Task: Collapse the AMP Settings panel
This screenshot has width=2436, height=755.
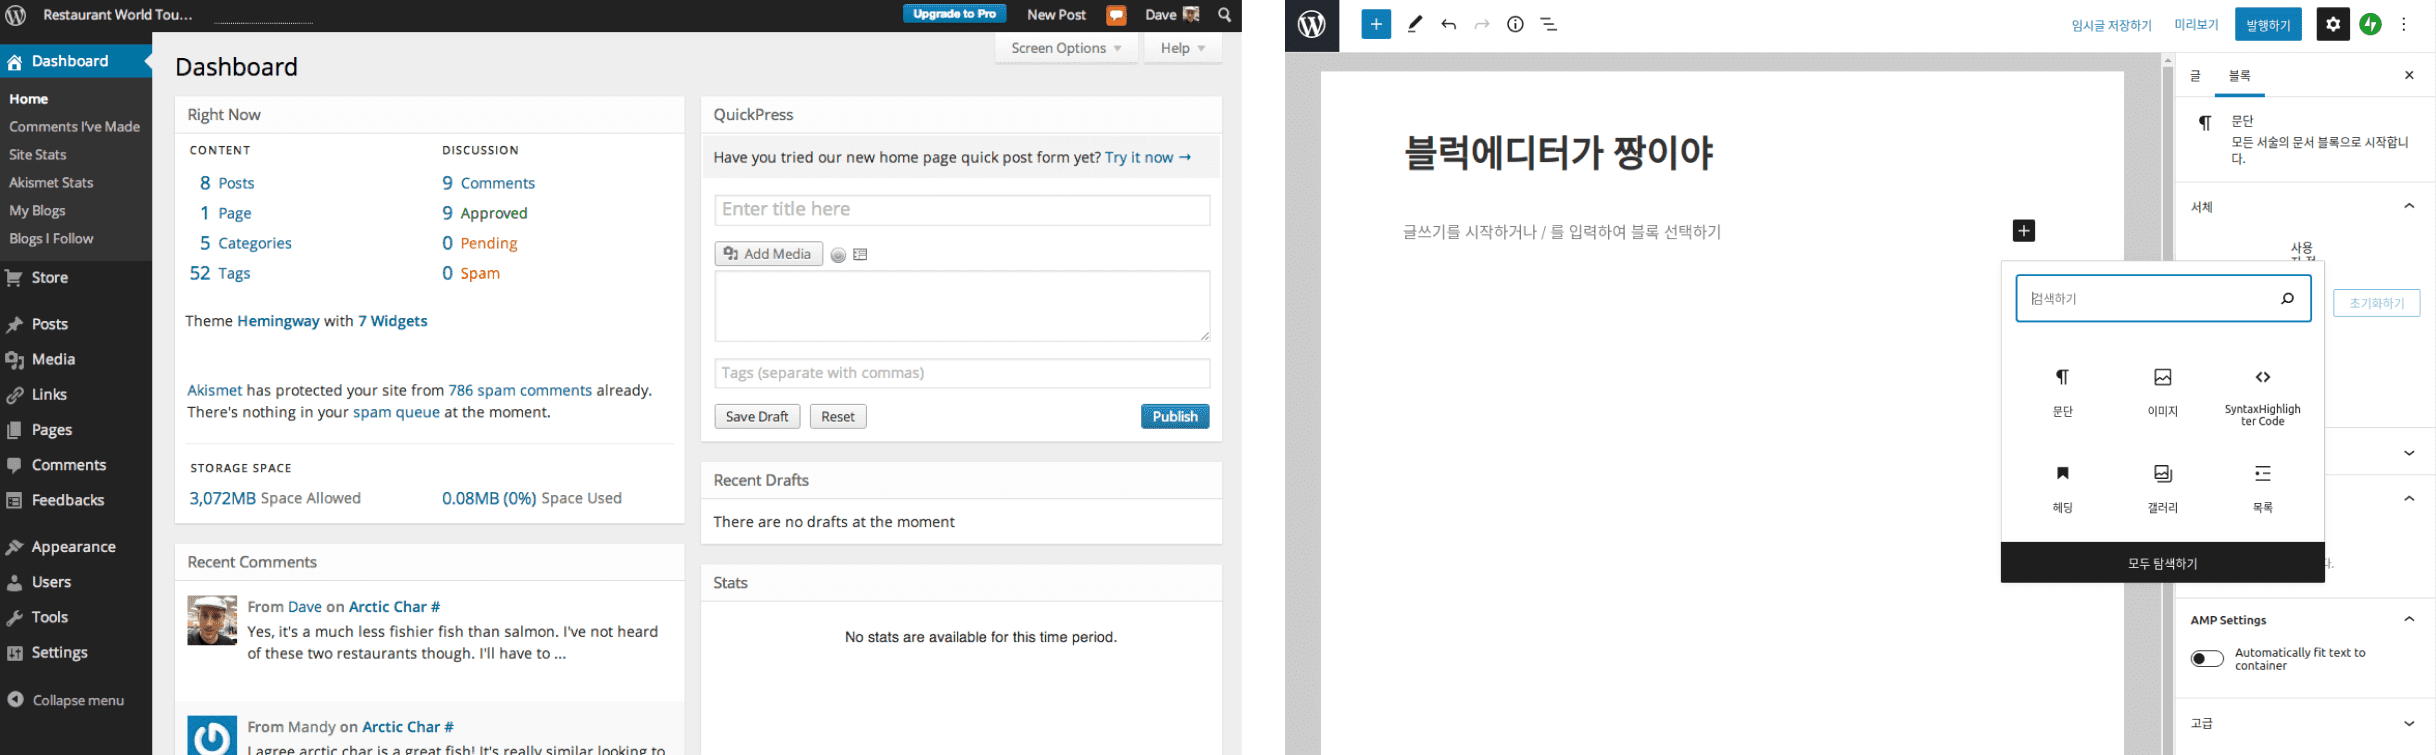Action: [x=2408, y=620]
